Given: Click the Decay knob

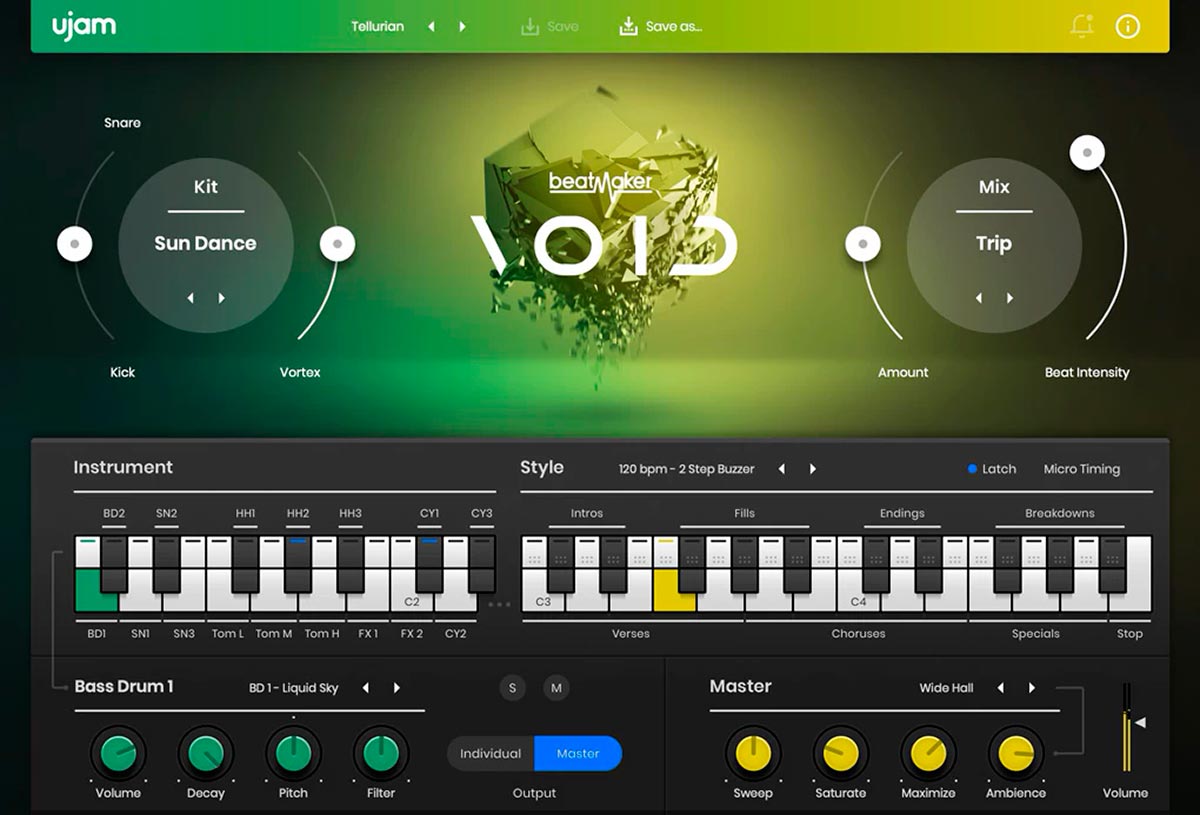Looking at the screenshot, I should point(206,753).
